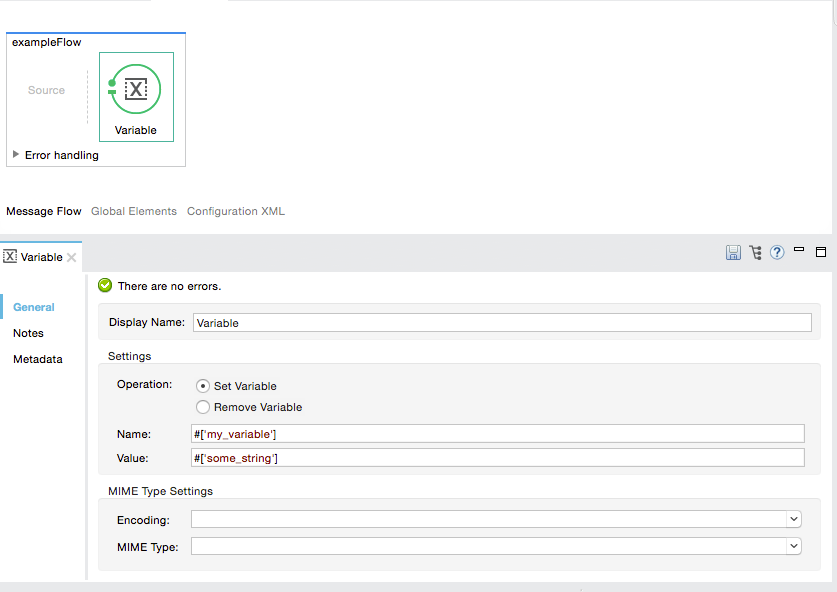This screenshot has height=592, width=837.
Task: Select the Set Variable operation radio button
Action: pyautogui.click(x=202, y=386)
